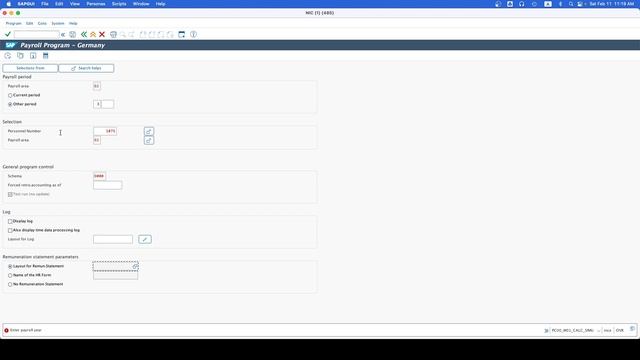Open the transaction info dropdown in status bar

[599, 331]
